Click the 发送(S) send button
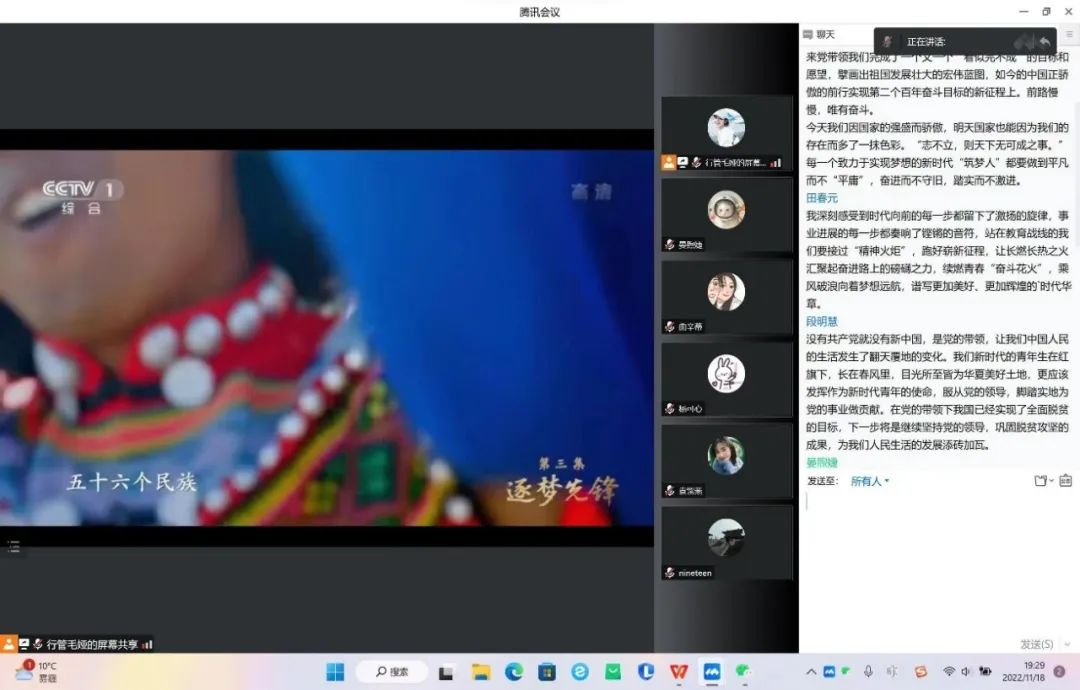The image size is (1080, 690). 1036,645
